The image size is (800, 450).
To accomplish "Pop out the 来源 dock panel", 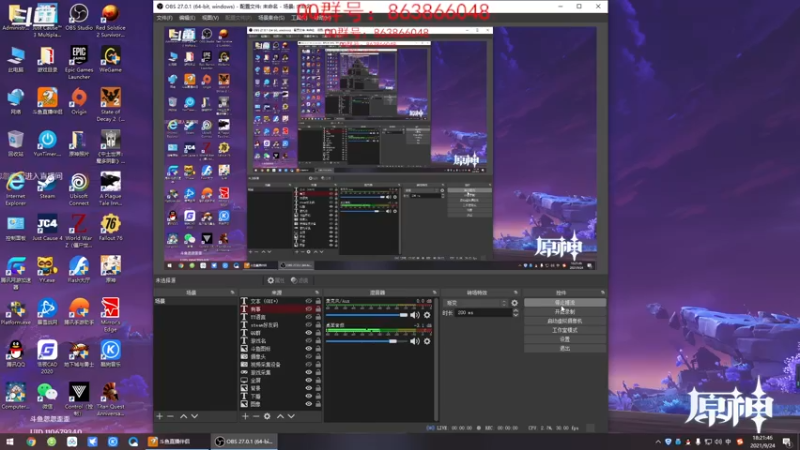I will 317,293.
